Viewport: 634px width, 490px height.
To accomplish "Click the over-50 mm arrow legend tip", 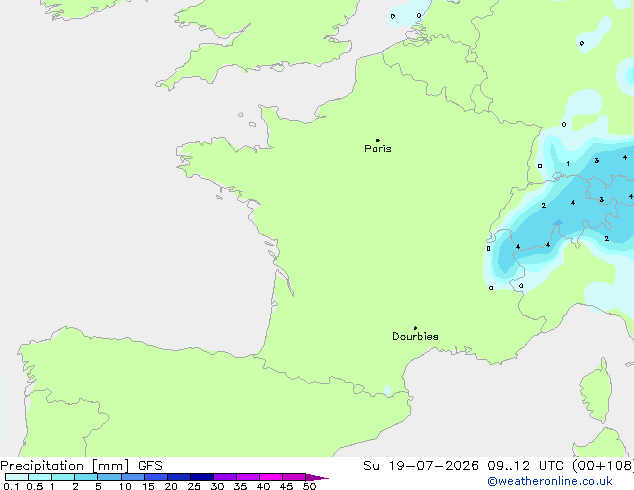I will (x=317, y=477).
